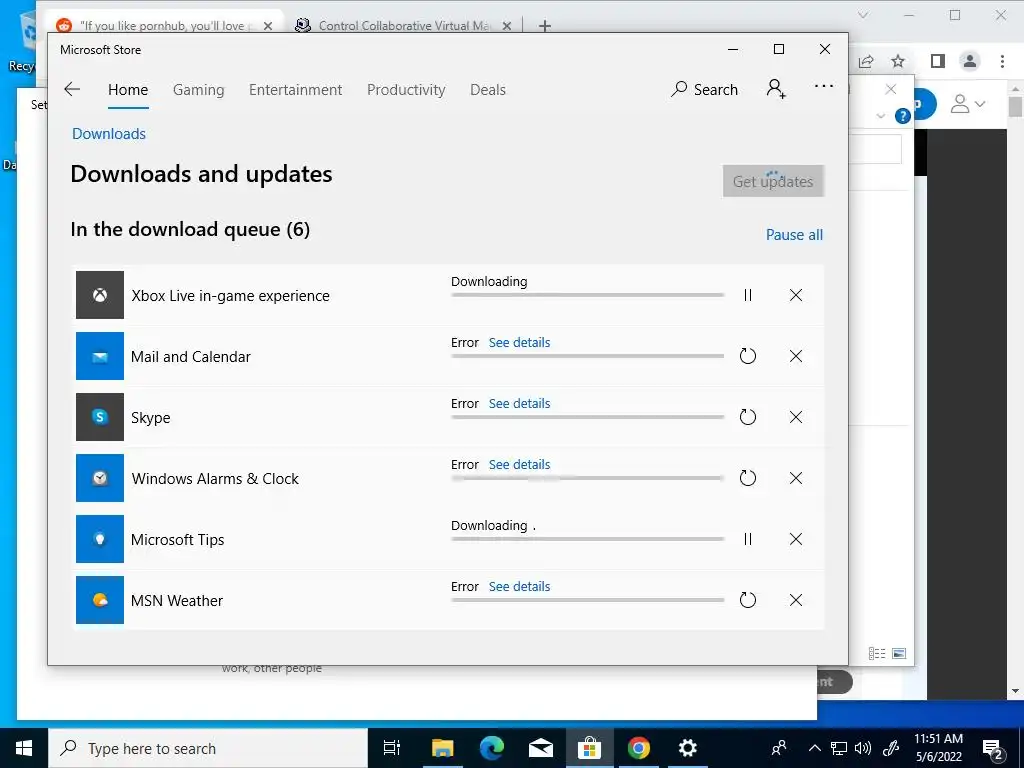Open the Store three-dot more menu
The height and width of the screenshot is (768, 1024).
click(x=824, y=86)
